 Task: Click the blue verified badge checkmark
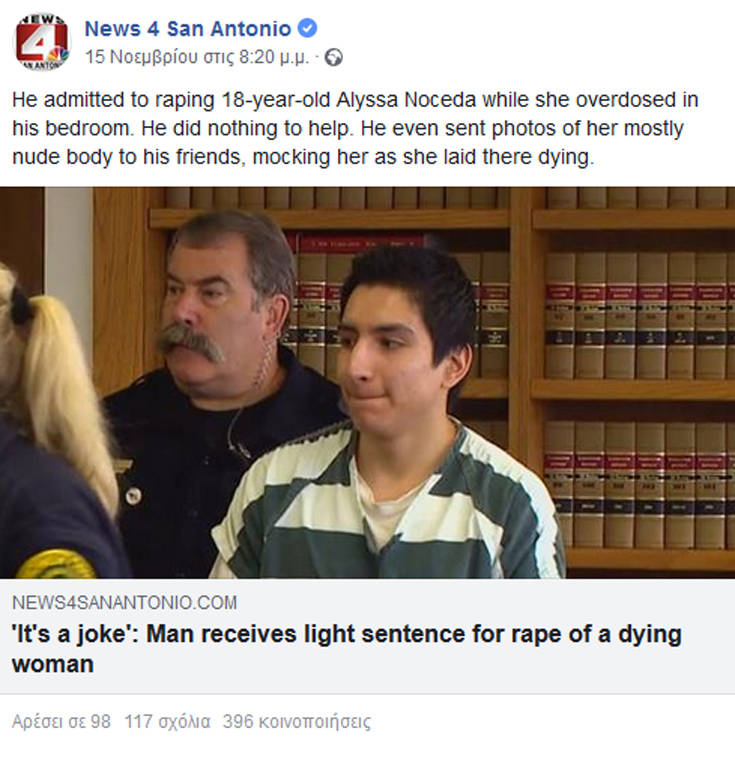click(307, 28)
